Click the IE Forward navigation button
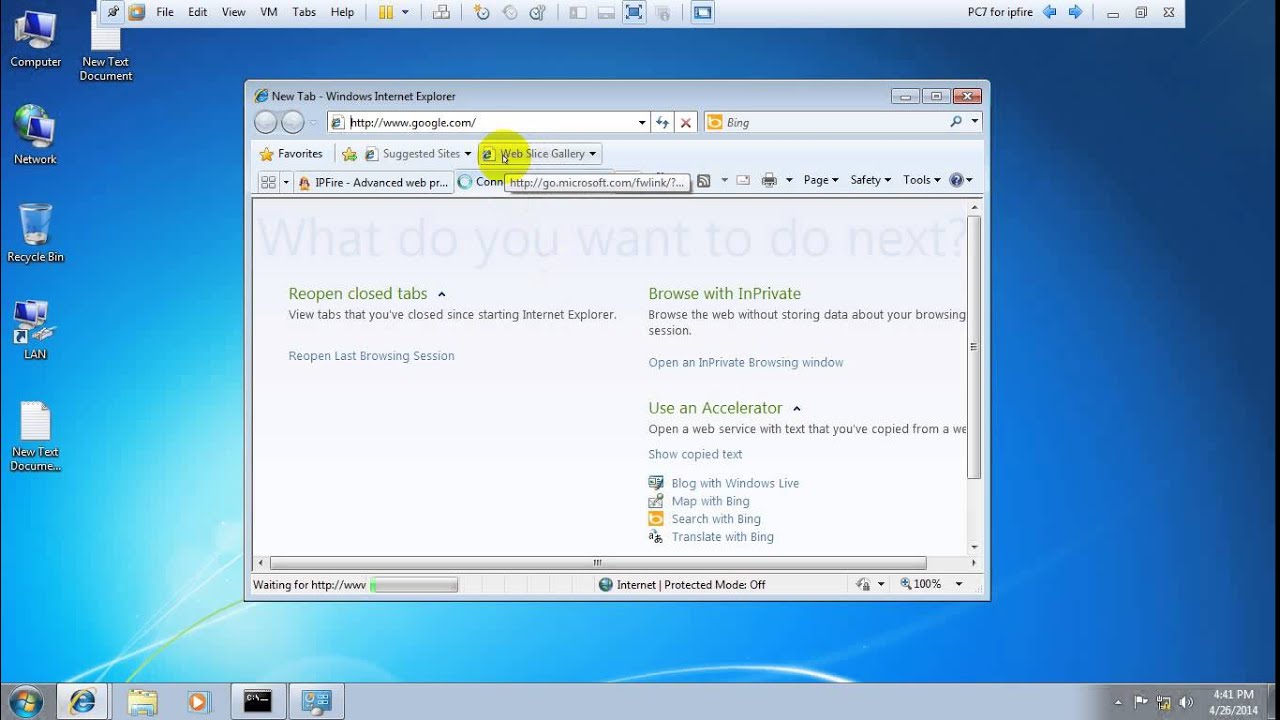Screen dimensions: 1280x720 [x=293, y=122]
